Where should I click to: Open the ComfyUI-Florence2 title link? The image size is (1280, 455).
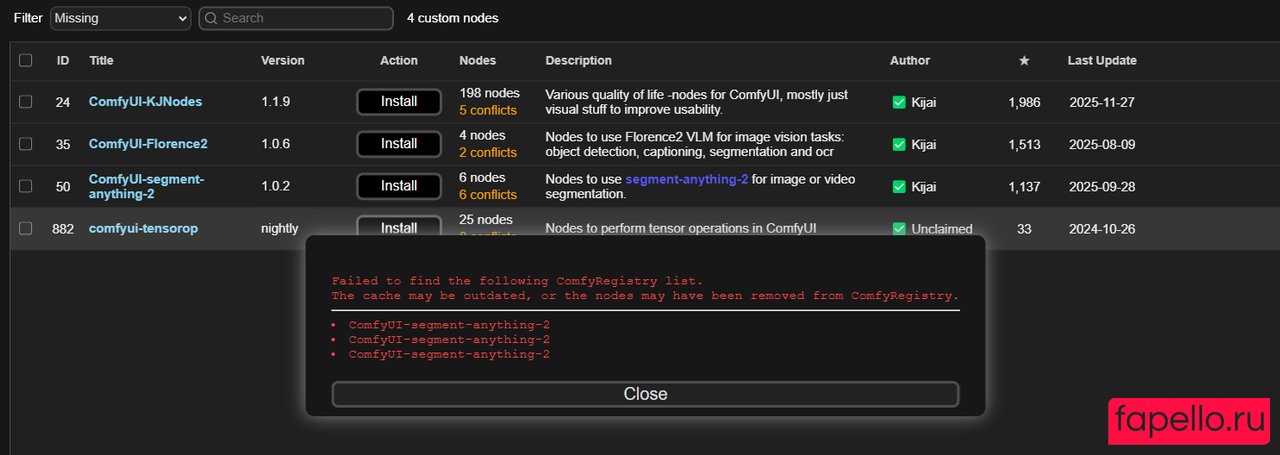click(x=148, y=144)
